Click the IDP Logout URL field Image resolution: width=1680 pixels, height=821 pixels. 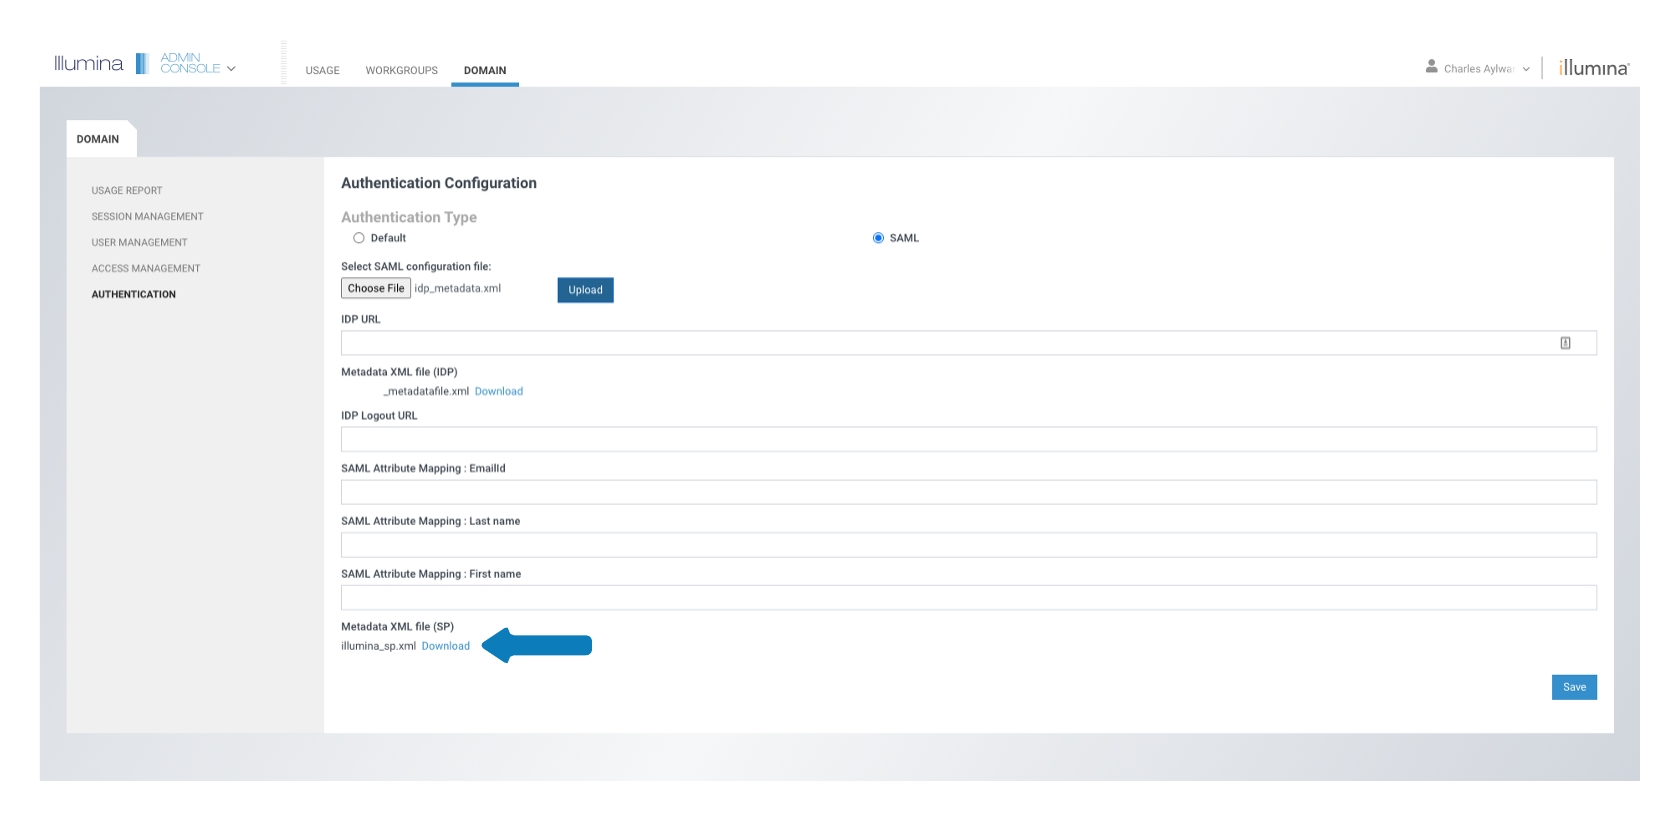pos(968,440)
